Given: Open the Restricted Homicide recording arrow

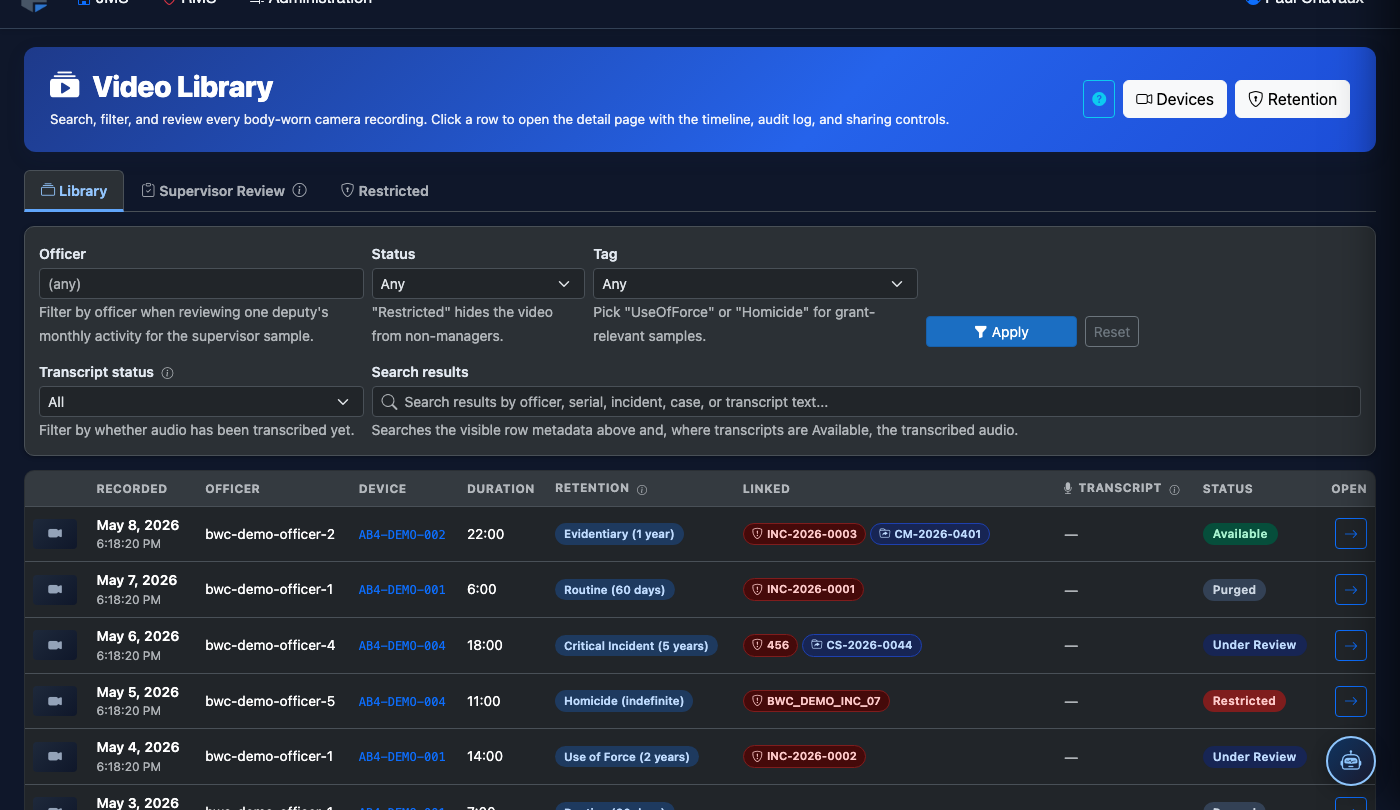Looking at the screenshot, I should 1351,701.
